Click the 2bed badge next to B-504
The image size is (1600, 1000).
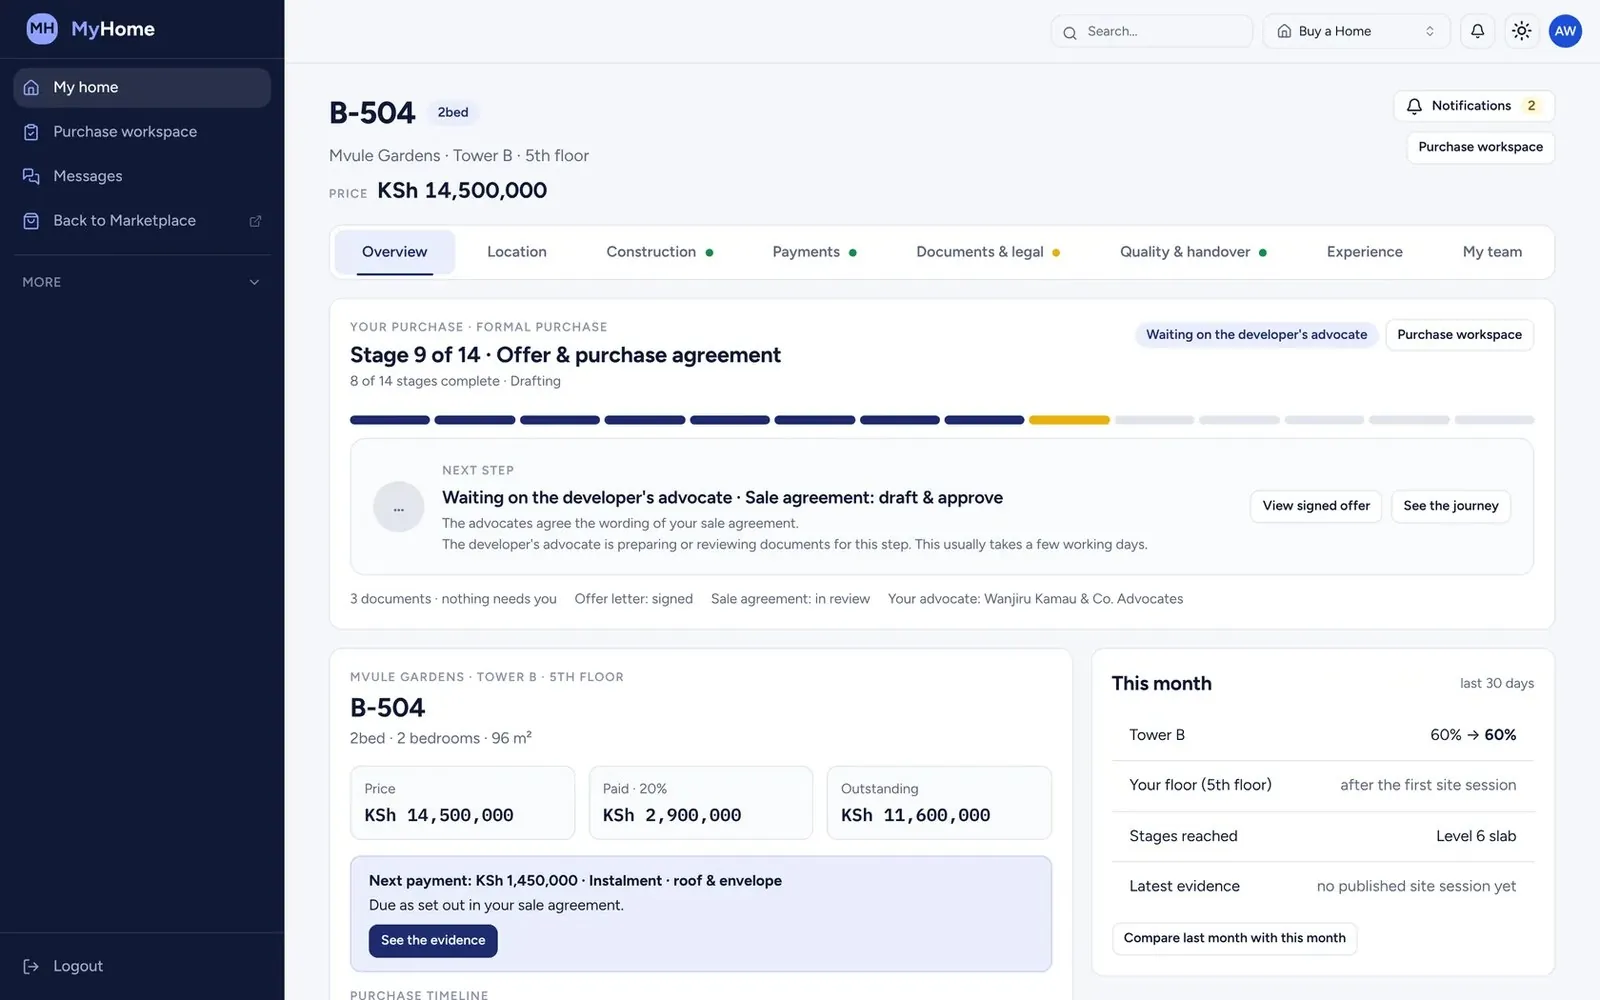453,113
